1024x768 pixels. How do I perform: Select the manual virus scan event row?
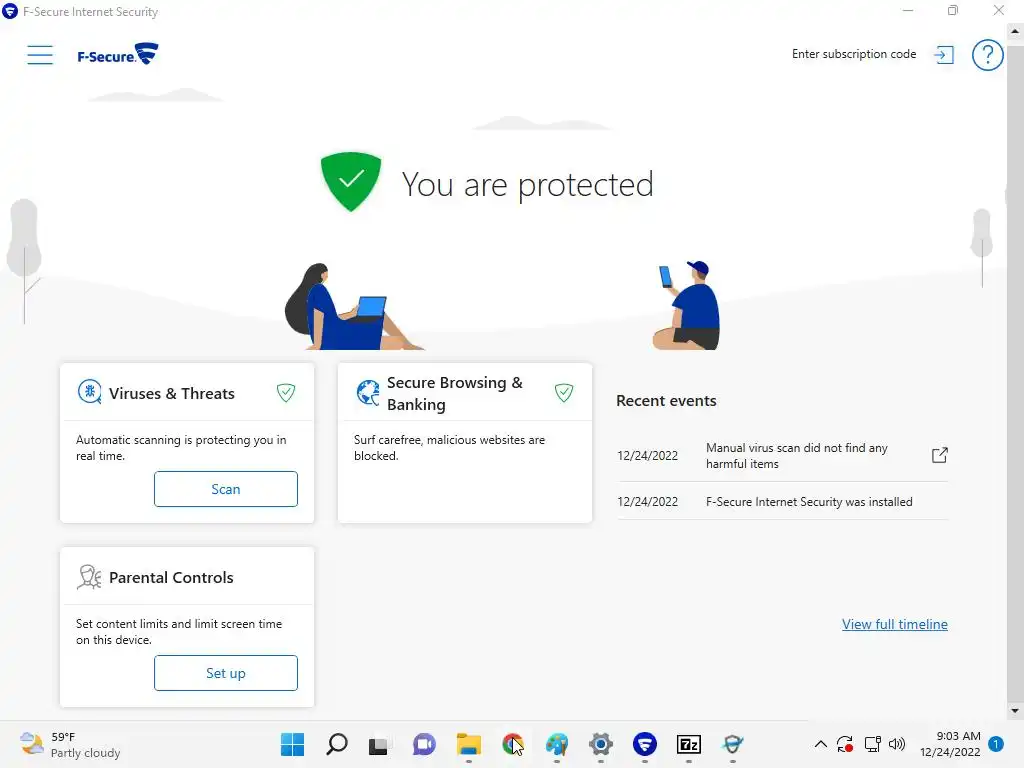[x=782, y=456]
